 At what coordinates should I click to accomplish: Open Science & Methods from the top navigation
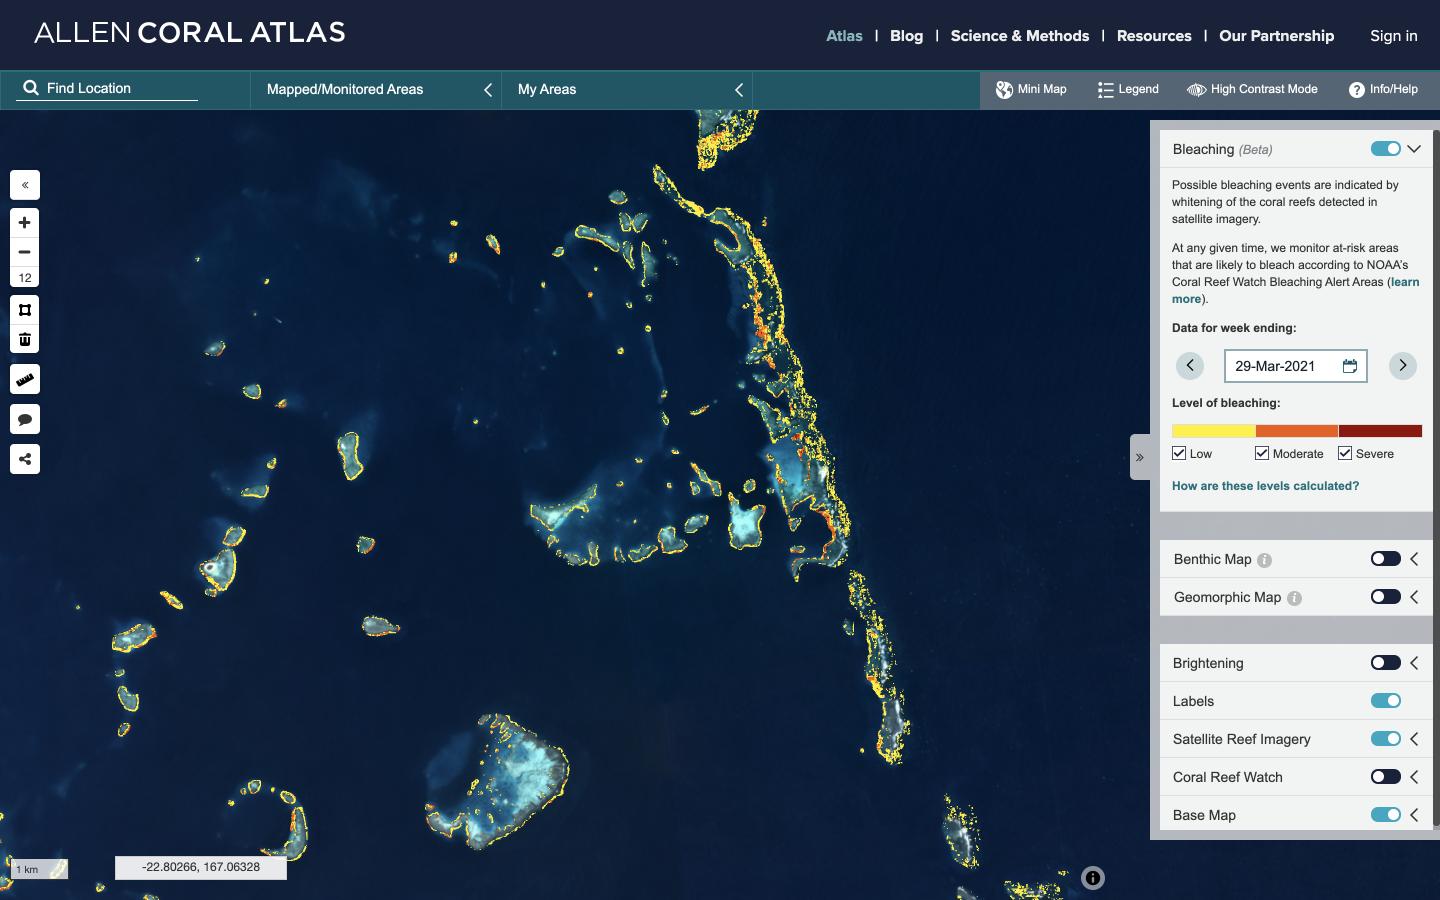coord(1020,35)
